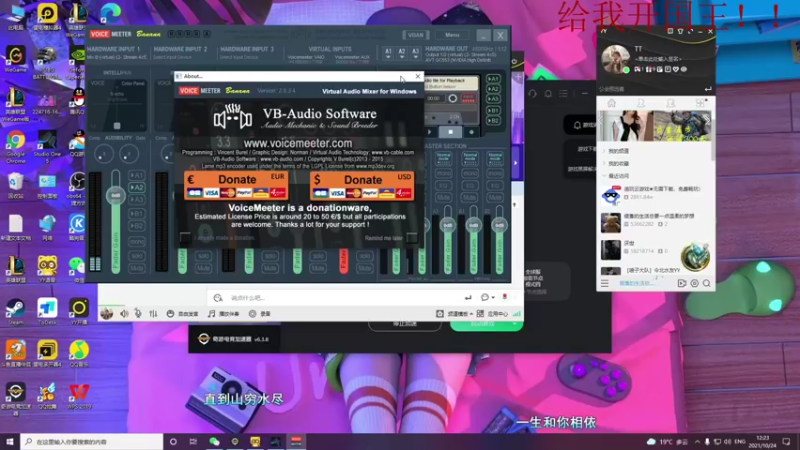Click the red flower gift icon

tap(505, 297)
